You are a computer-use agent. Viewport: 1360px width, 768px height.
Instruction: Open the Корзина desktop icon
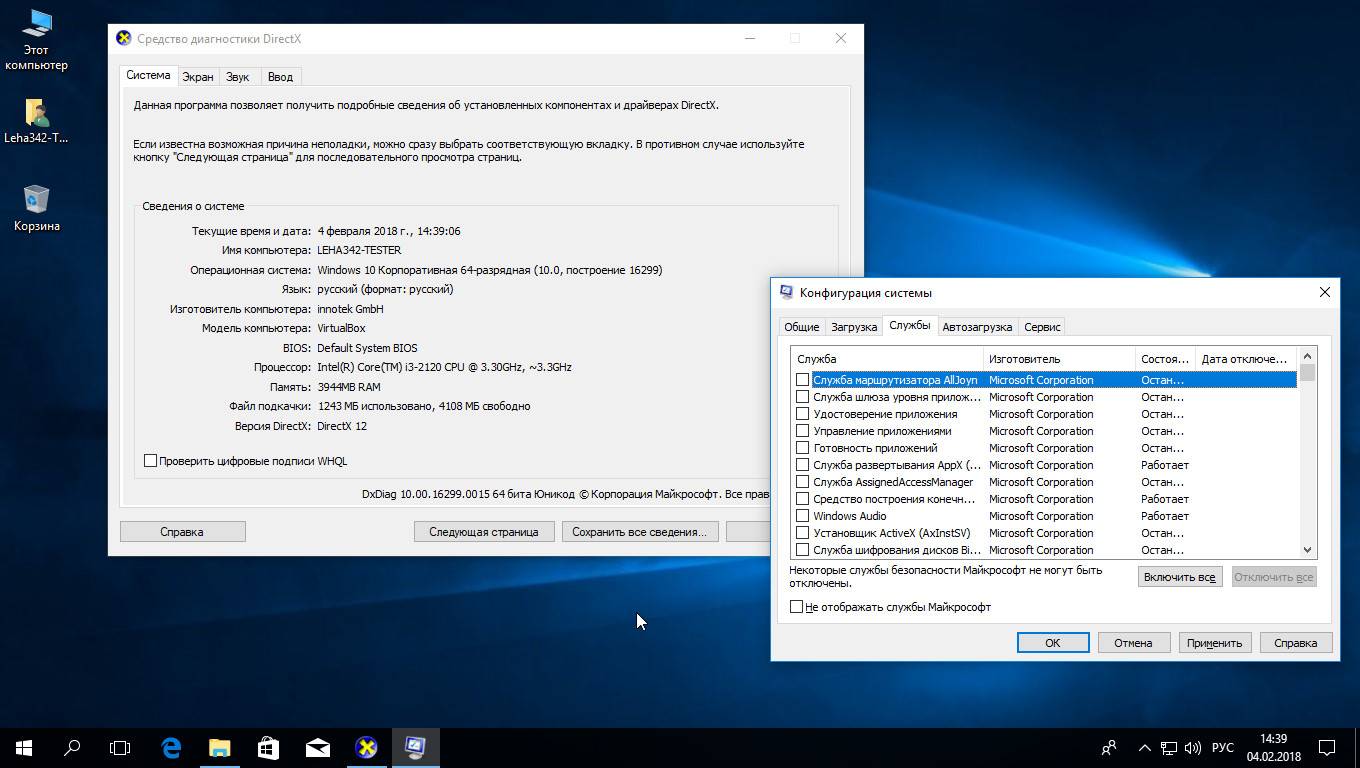coord(36,207)
